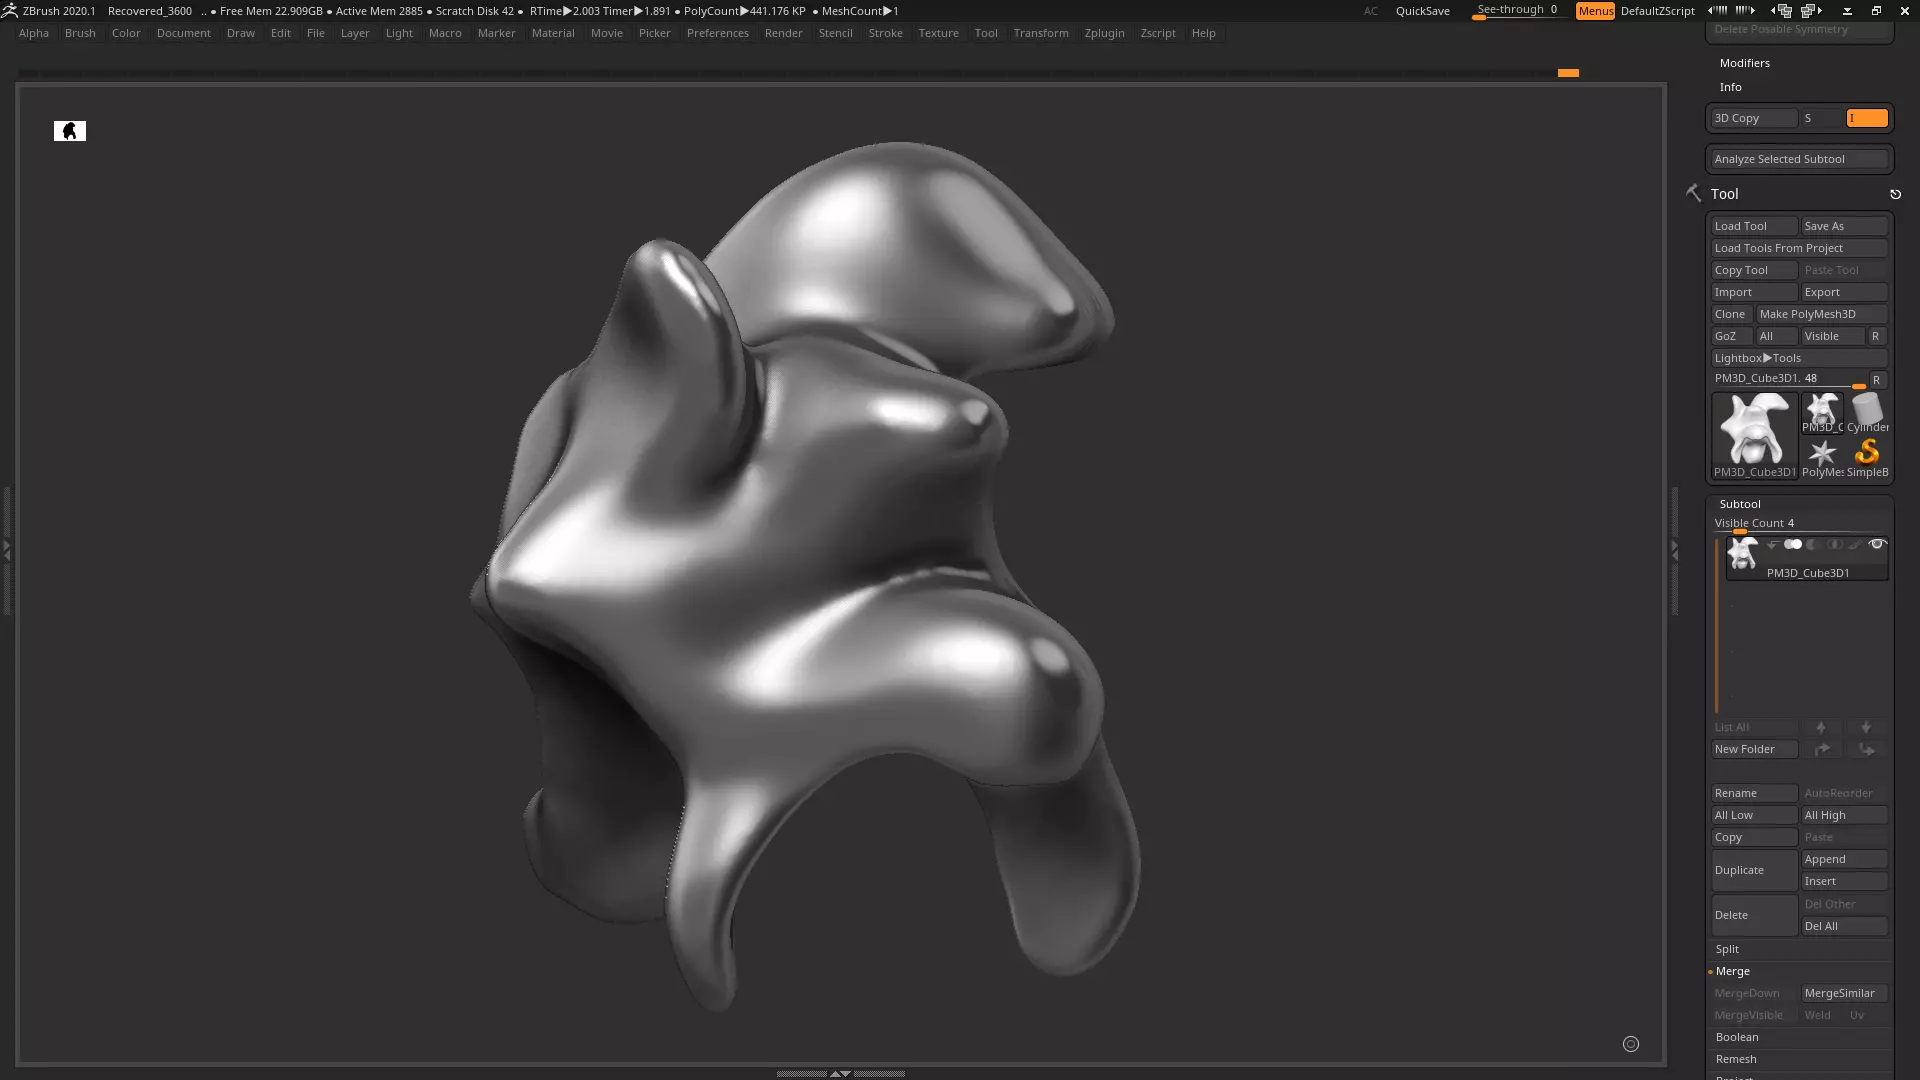Click the hide ZBrush window icon
Viewport: 1920px width, 1080px height.
(x=1847, y=11)
